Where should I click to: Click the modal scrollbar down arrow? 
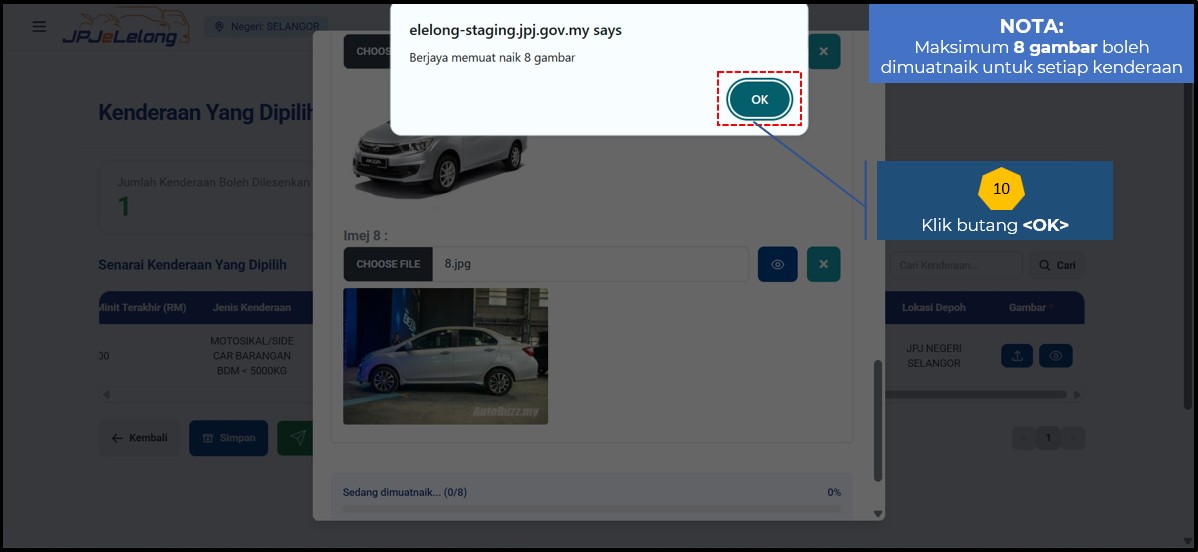[x=878, y=513]
